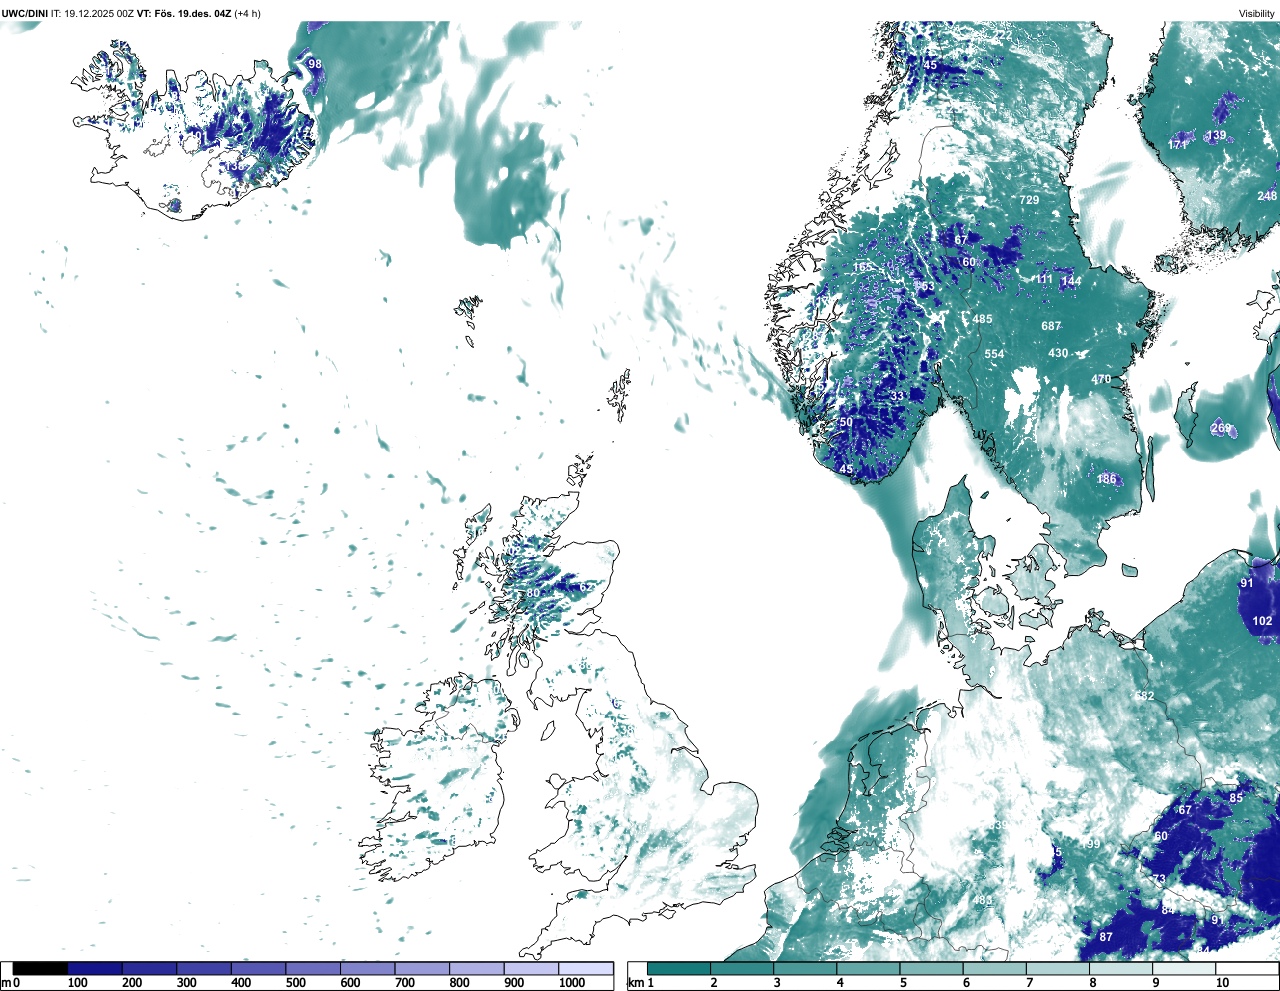Click the '554' visibility value on the map
The width and height of the screenshot is (1280, 991).
point(994,355)
